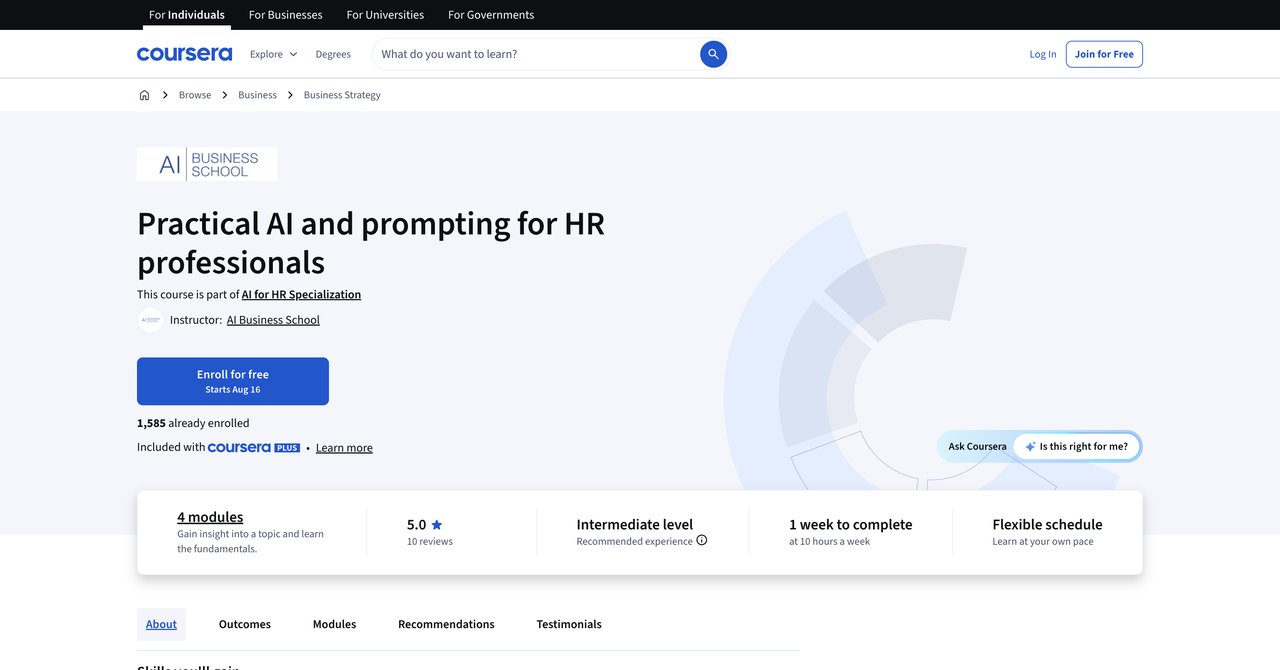Click the blue search magnifier button
This screenshot has height=670, width=1280.
(713, 54)
